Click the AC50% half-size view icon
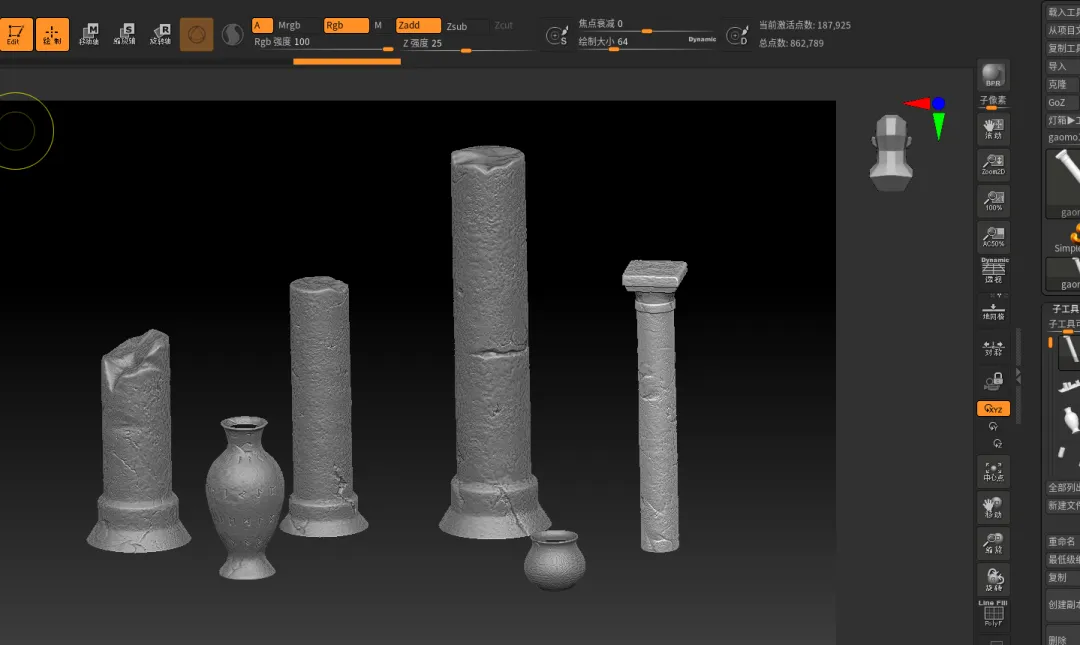1080x645 pixels. (993, 237)
